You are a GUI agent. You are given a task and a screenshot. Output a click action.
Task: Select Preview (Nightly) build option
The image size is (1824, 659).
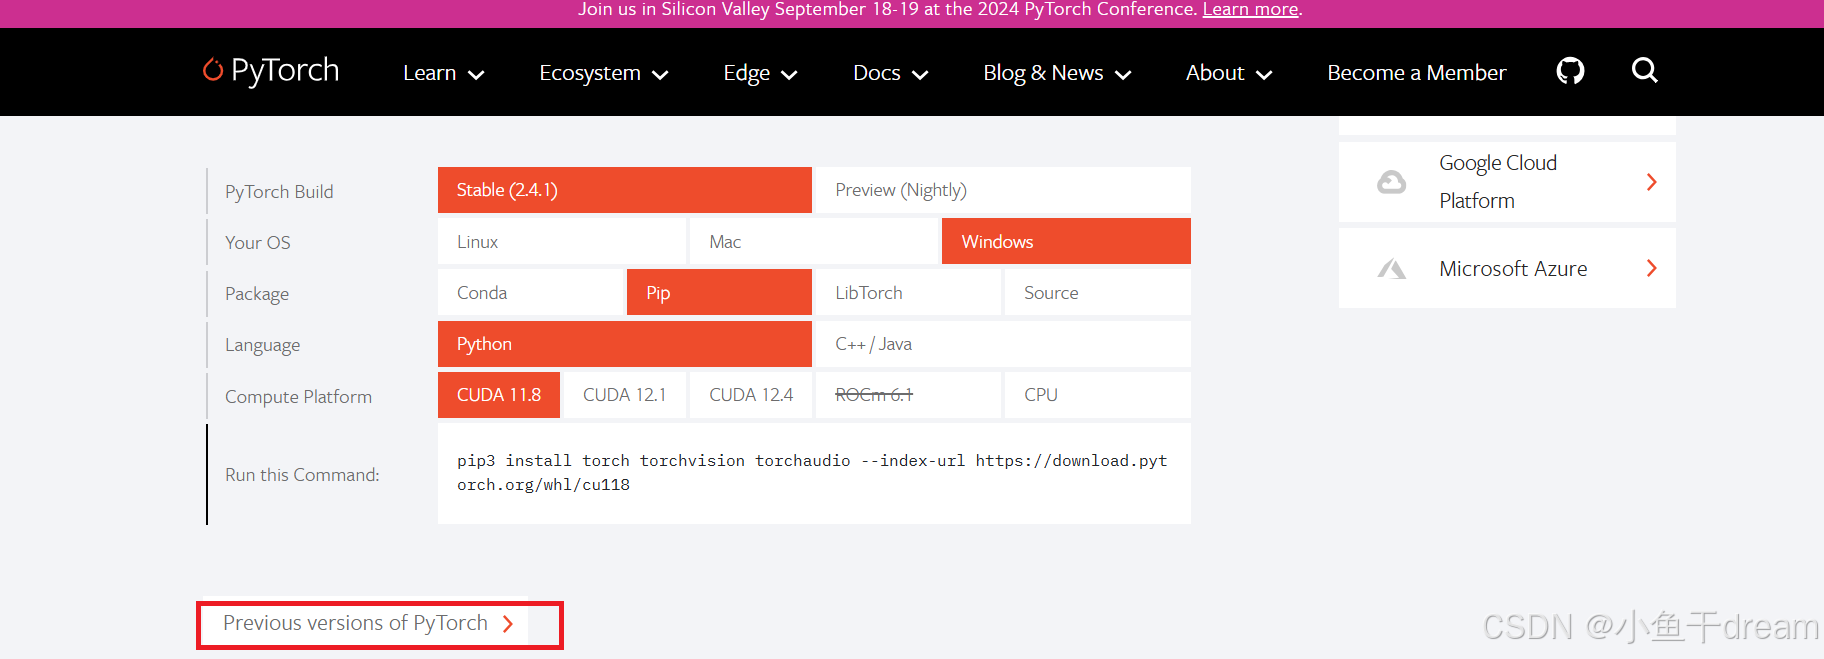pos(1003,190)
